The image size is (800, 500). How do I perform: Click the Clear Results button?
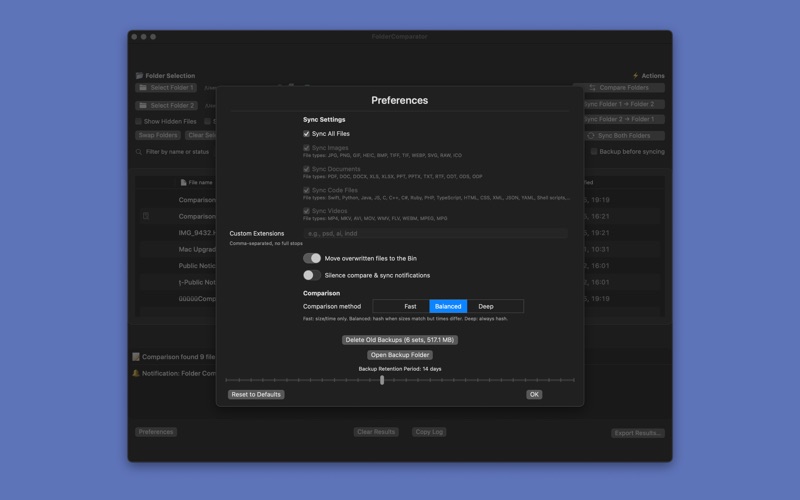point(376,432)
